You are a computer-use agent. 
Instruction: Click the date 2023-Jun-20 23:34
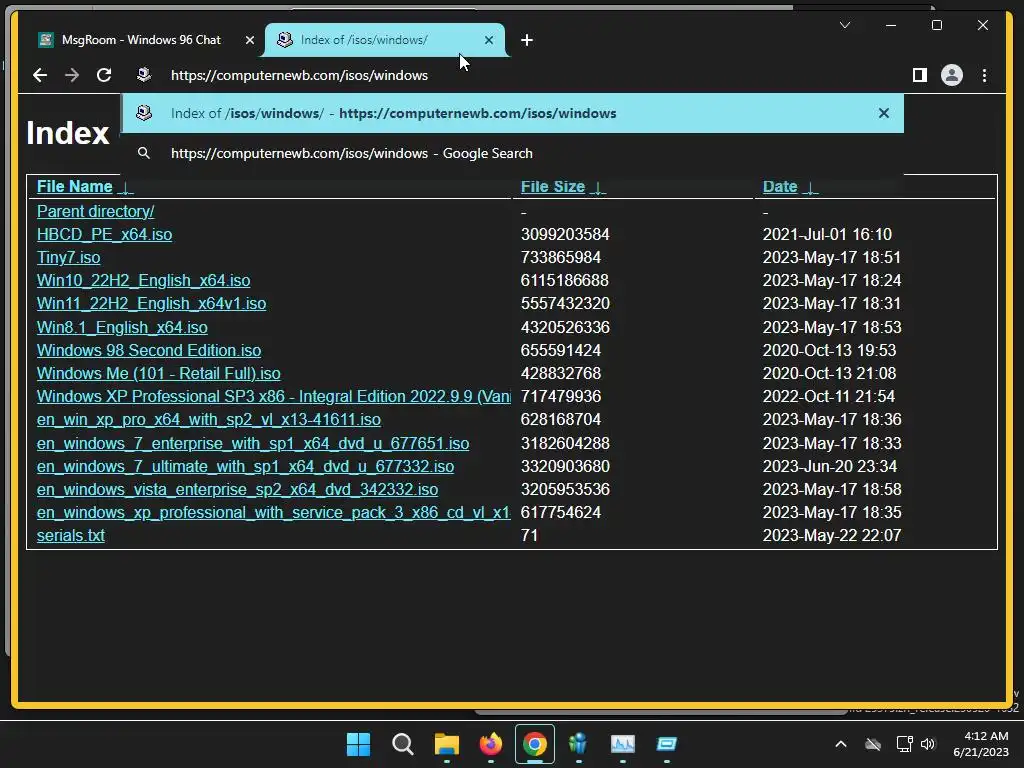[829, 466]
